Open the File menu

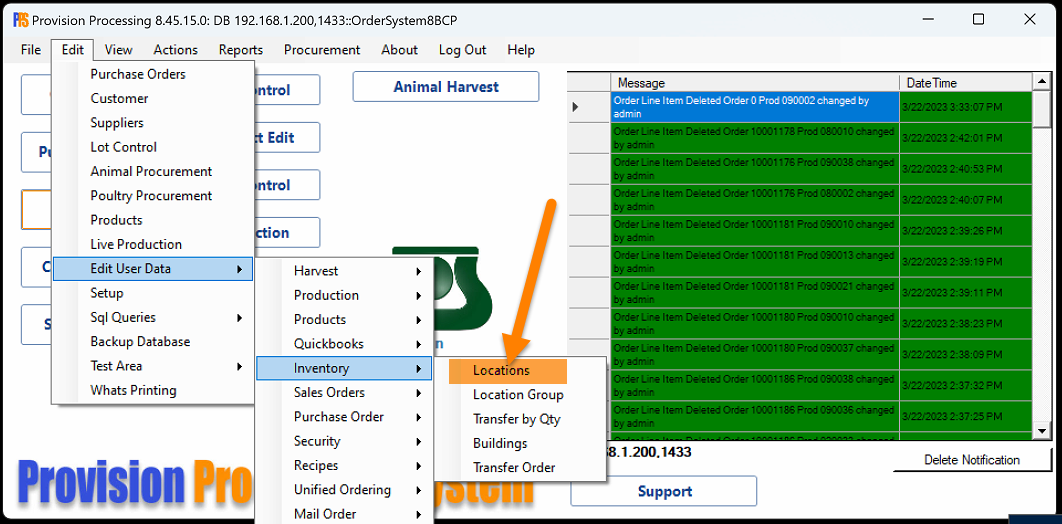[x=30, y=49]
